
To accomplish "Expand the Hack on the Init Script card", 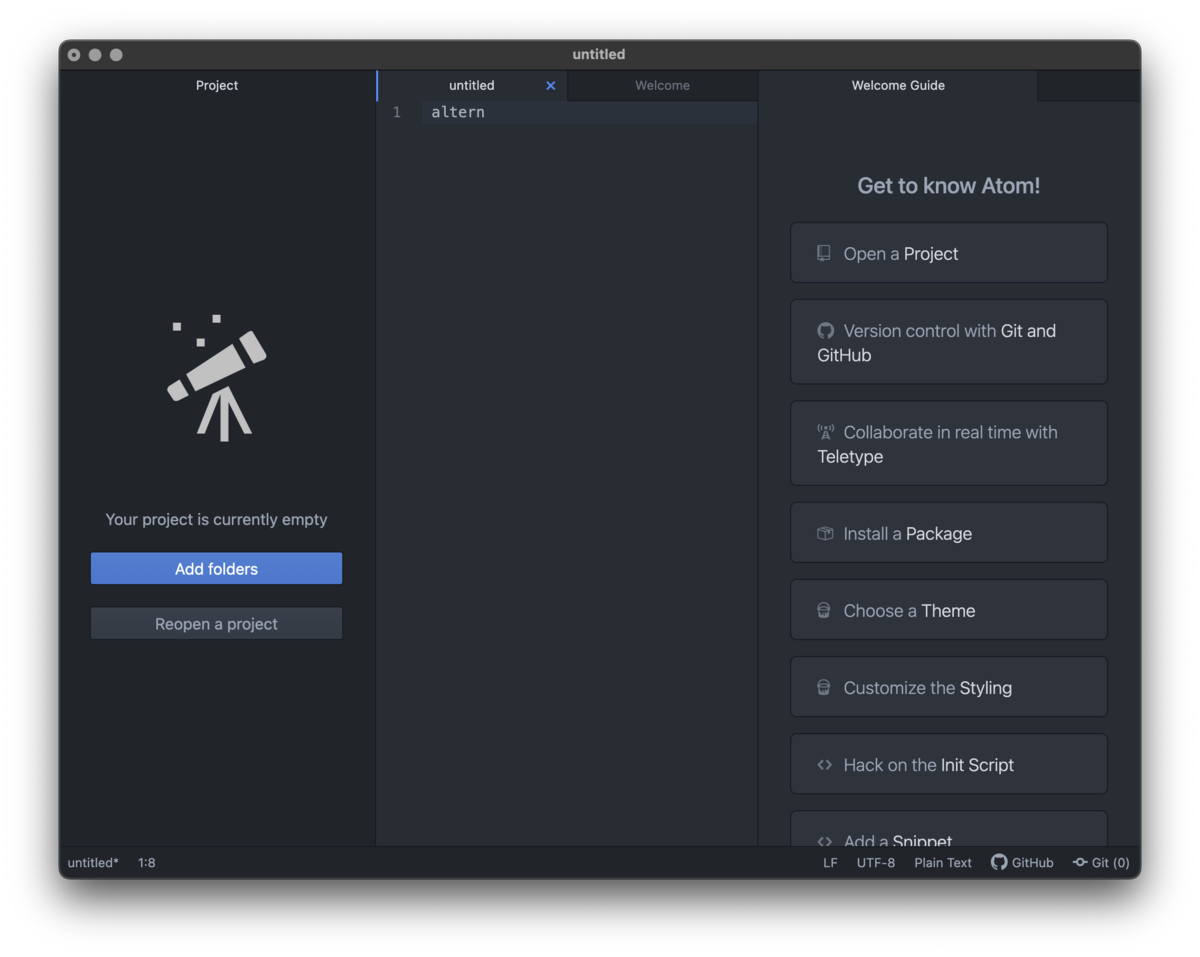I will 949,764.
